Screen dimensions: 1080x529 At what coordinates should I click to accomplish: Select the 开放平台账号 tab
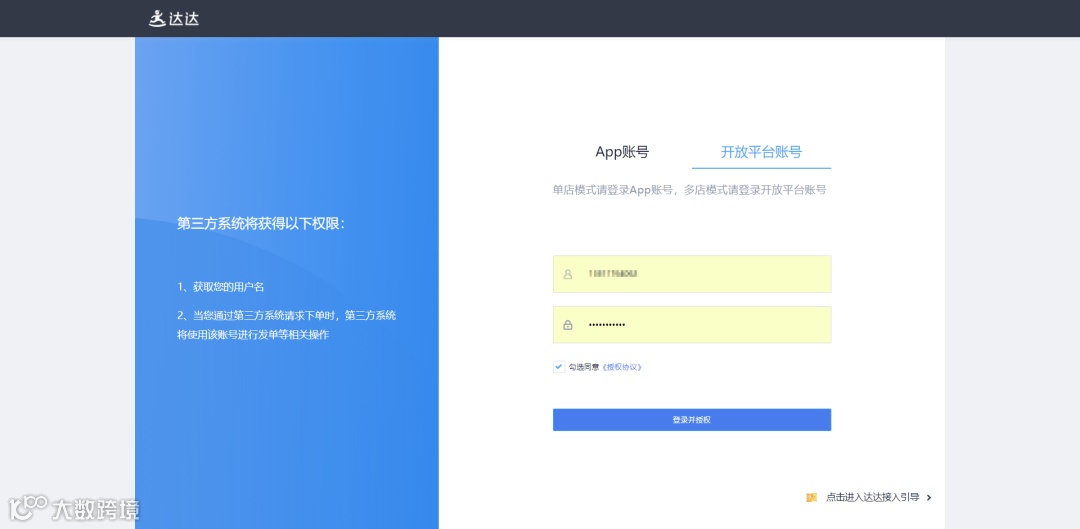(x=761, y=152)
